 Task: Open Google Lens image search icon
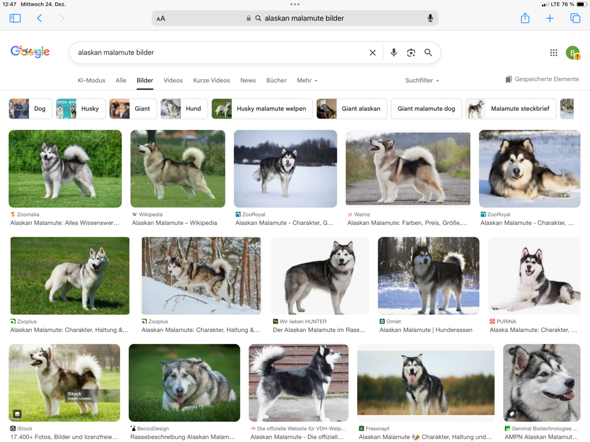(x=411, y=53)
